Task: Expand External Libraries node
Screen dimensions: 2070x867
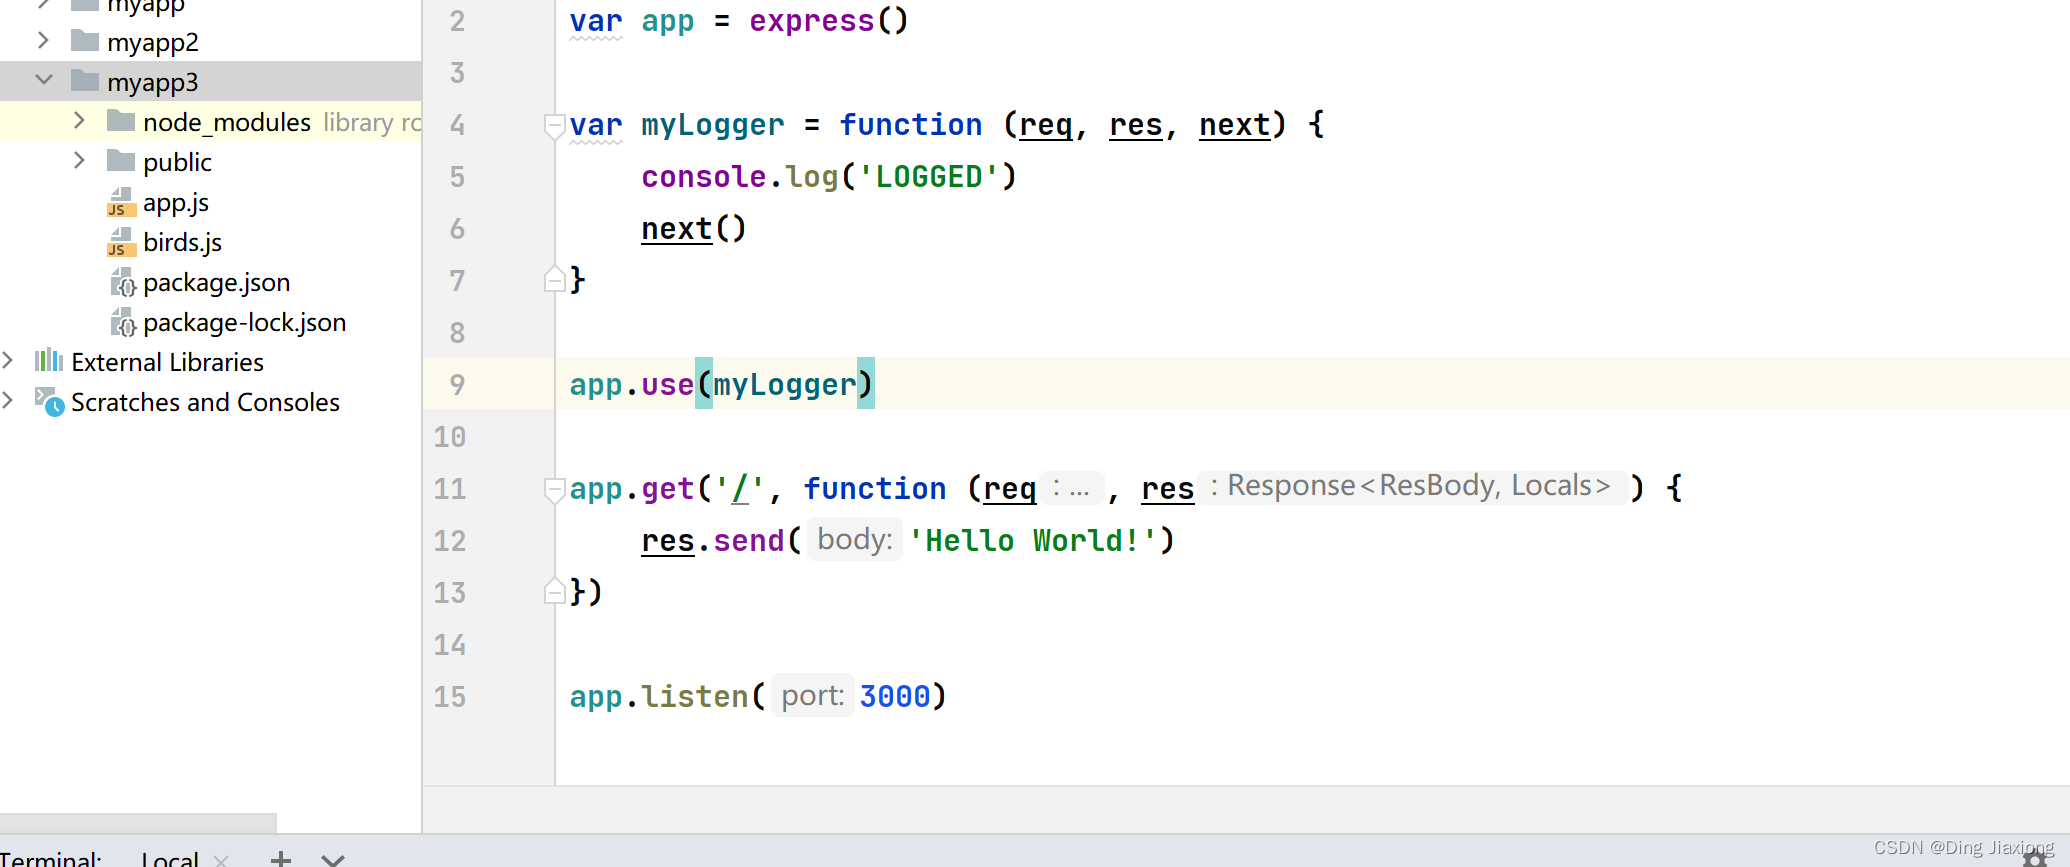Action: point(8,360)
